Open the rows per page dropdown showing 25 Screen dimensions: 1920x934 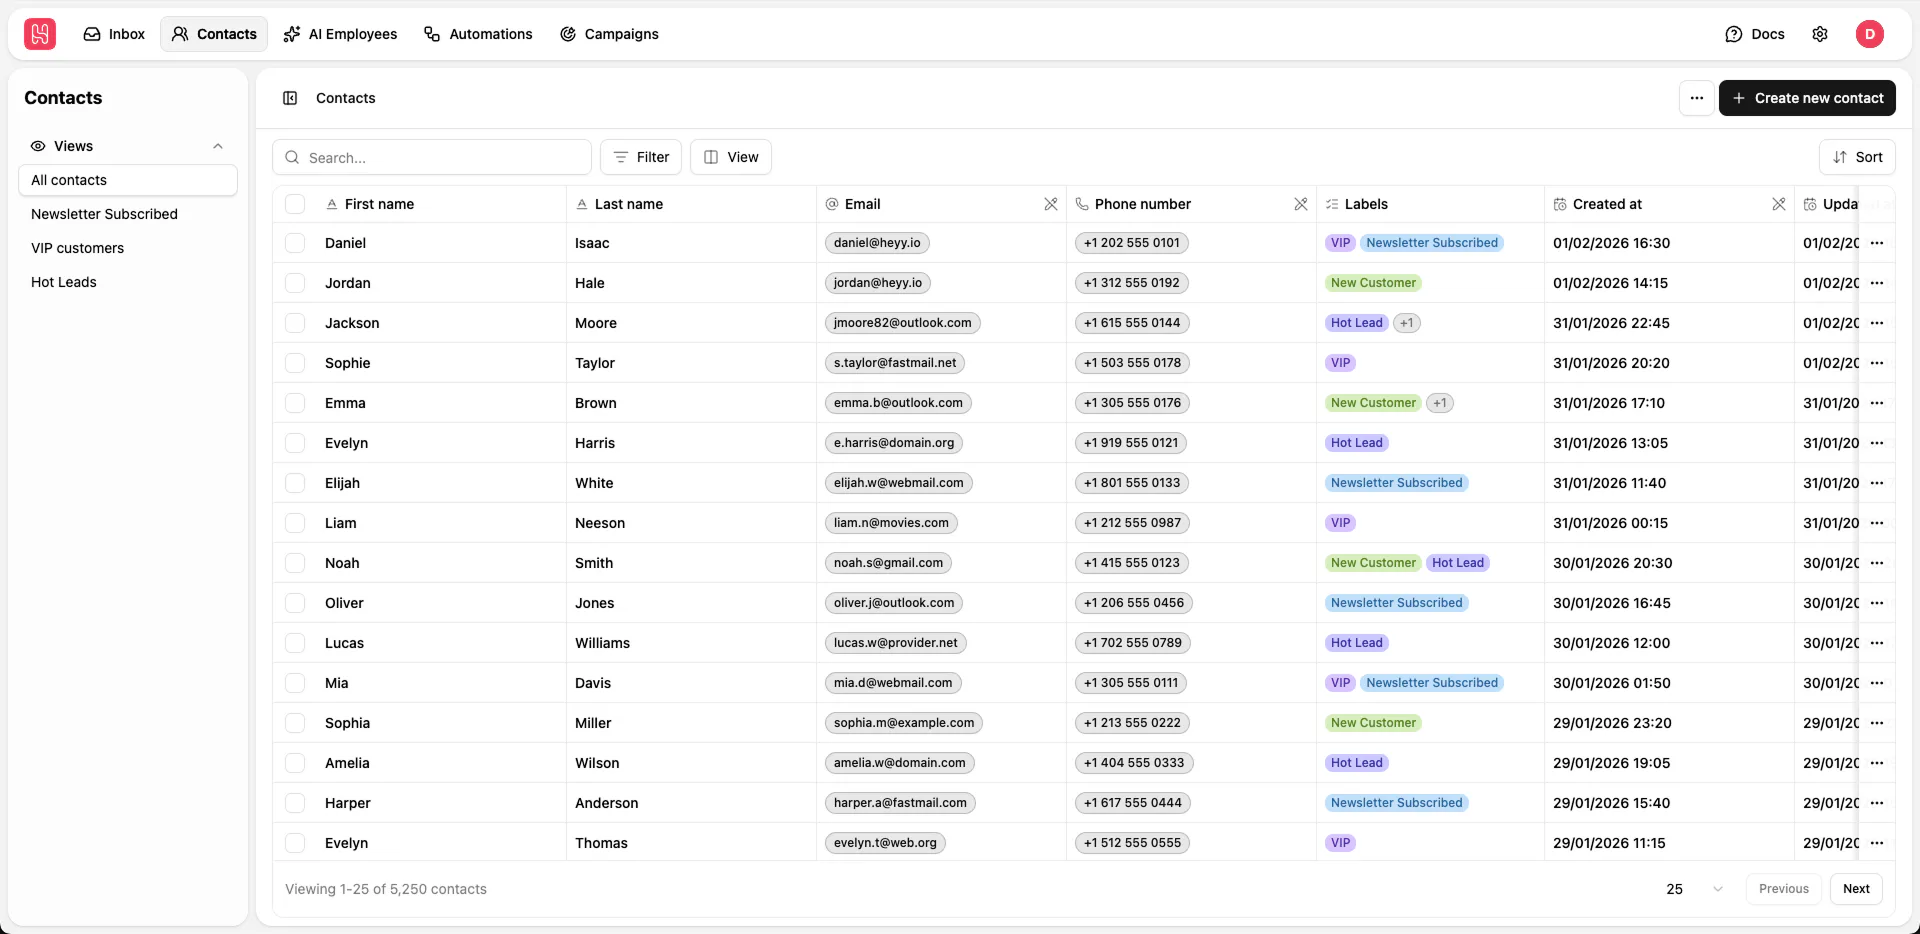tap(1695, 889)
